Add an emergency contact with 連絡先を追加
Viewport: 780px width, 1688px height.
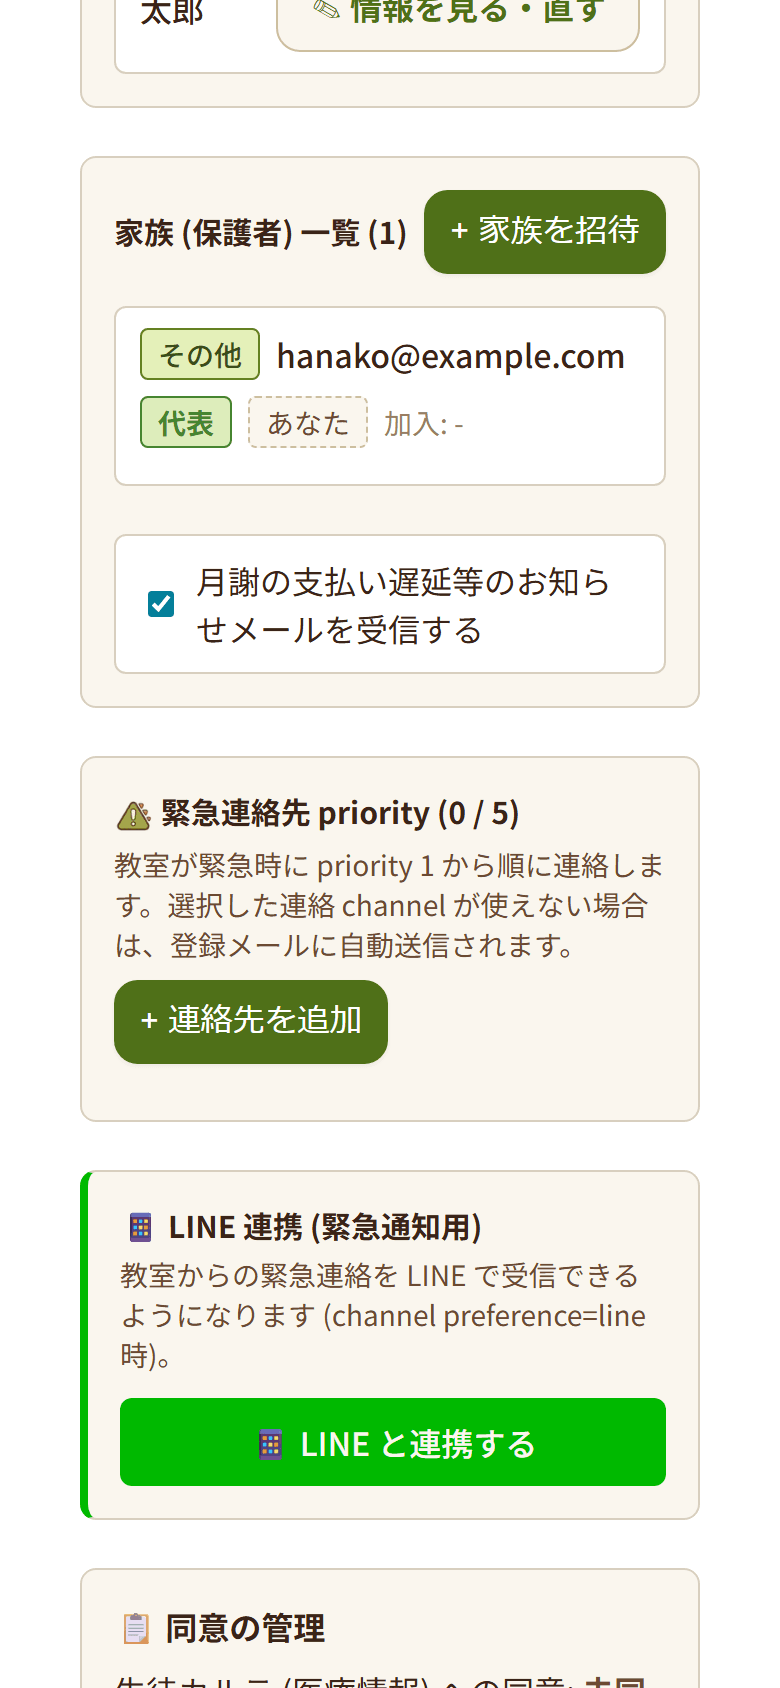(251, 1022)
